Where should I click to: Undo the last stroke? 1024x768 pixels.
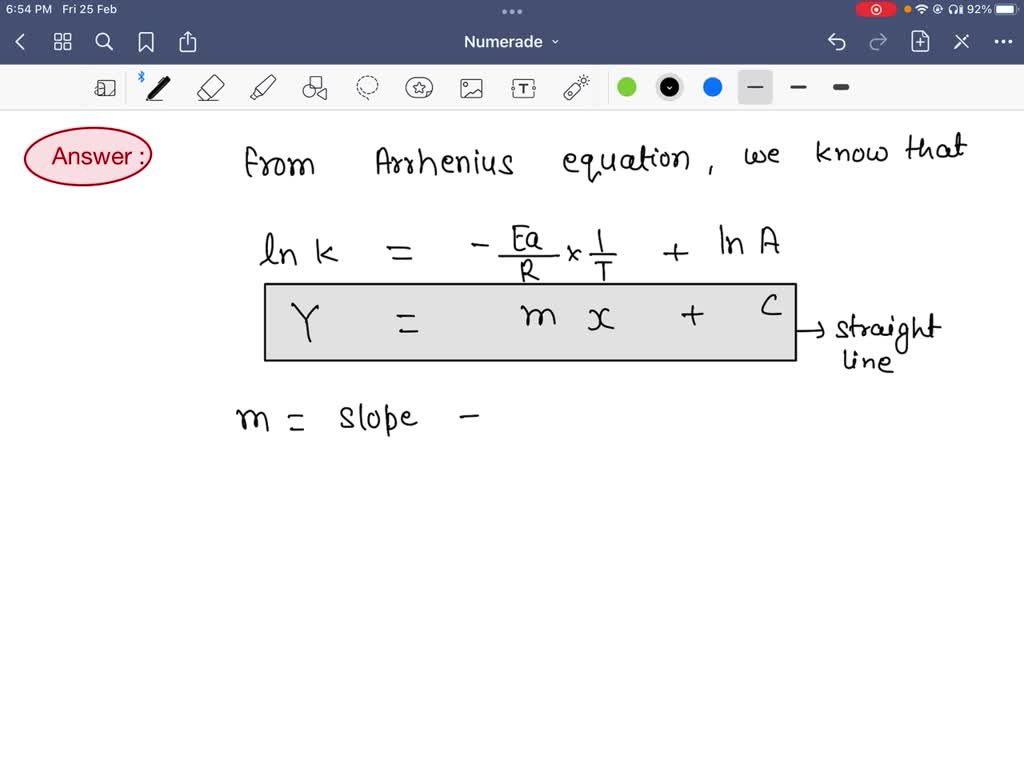[837, 42]
